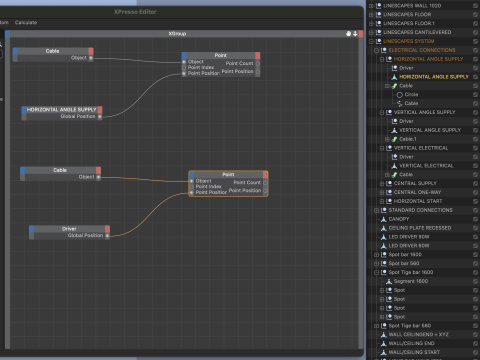Select the LED DRIVER 60W object icon

(384, 246)
